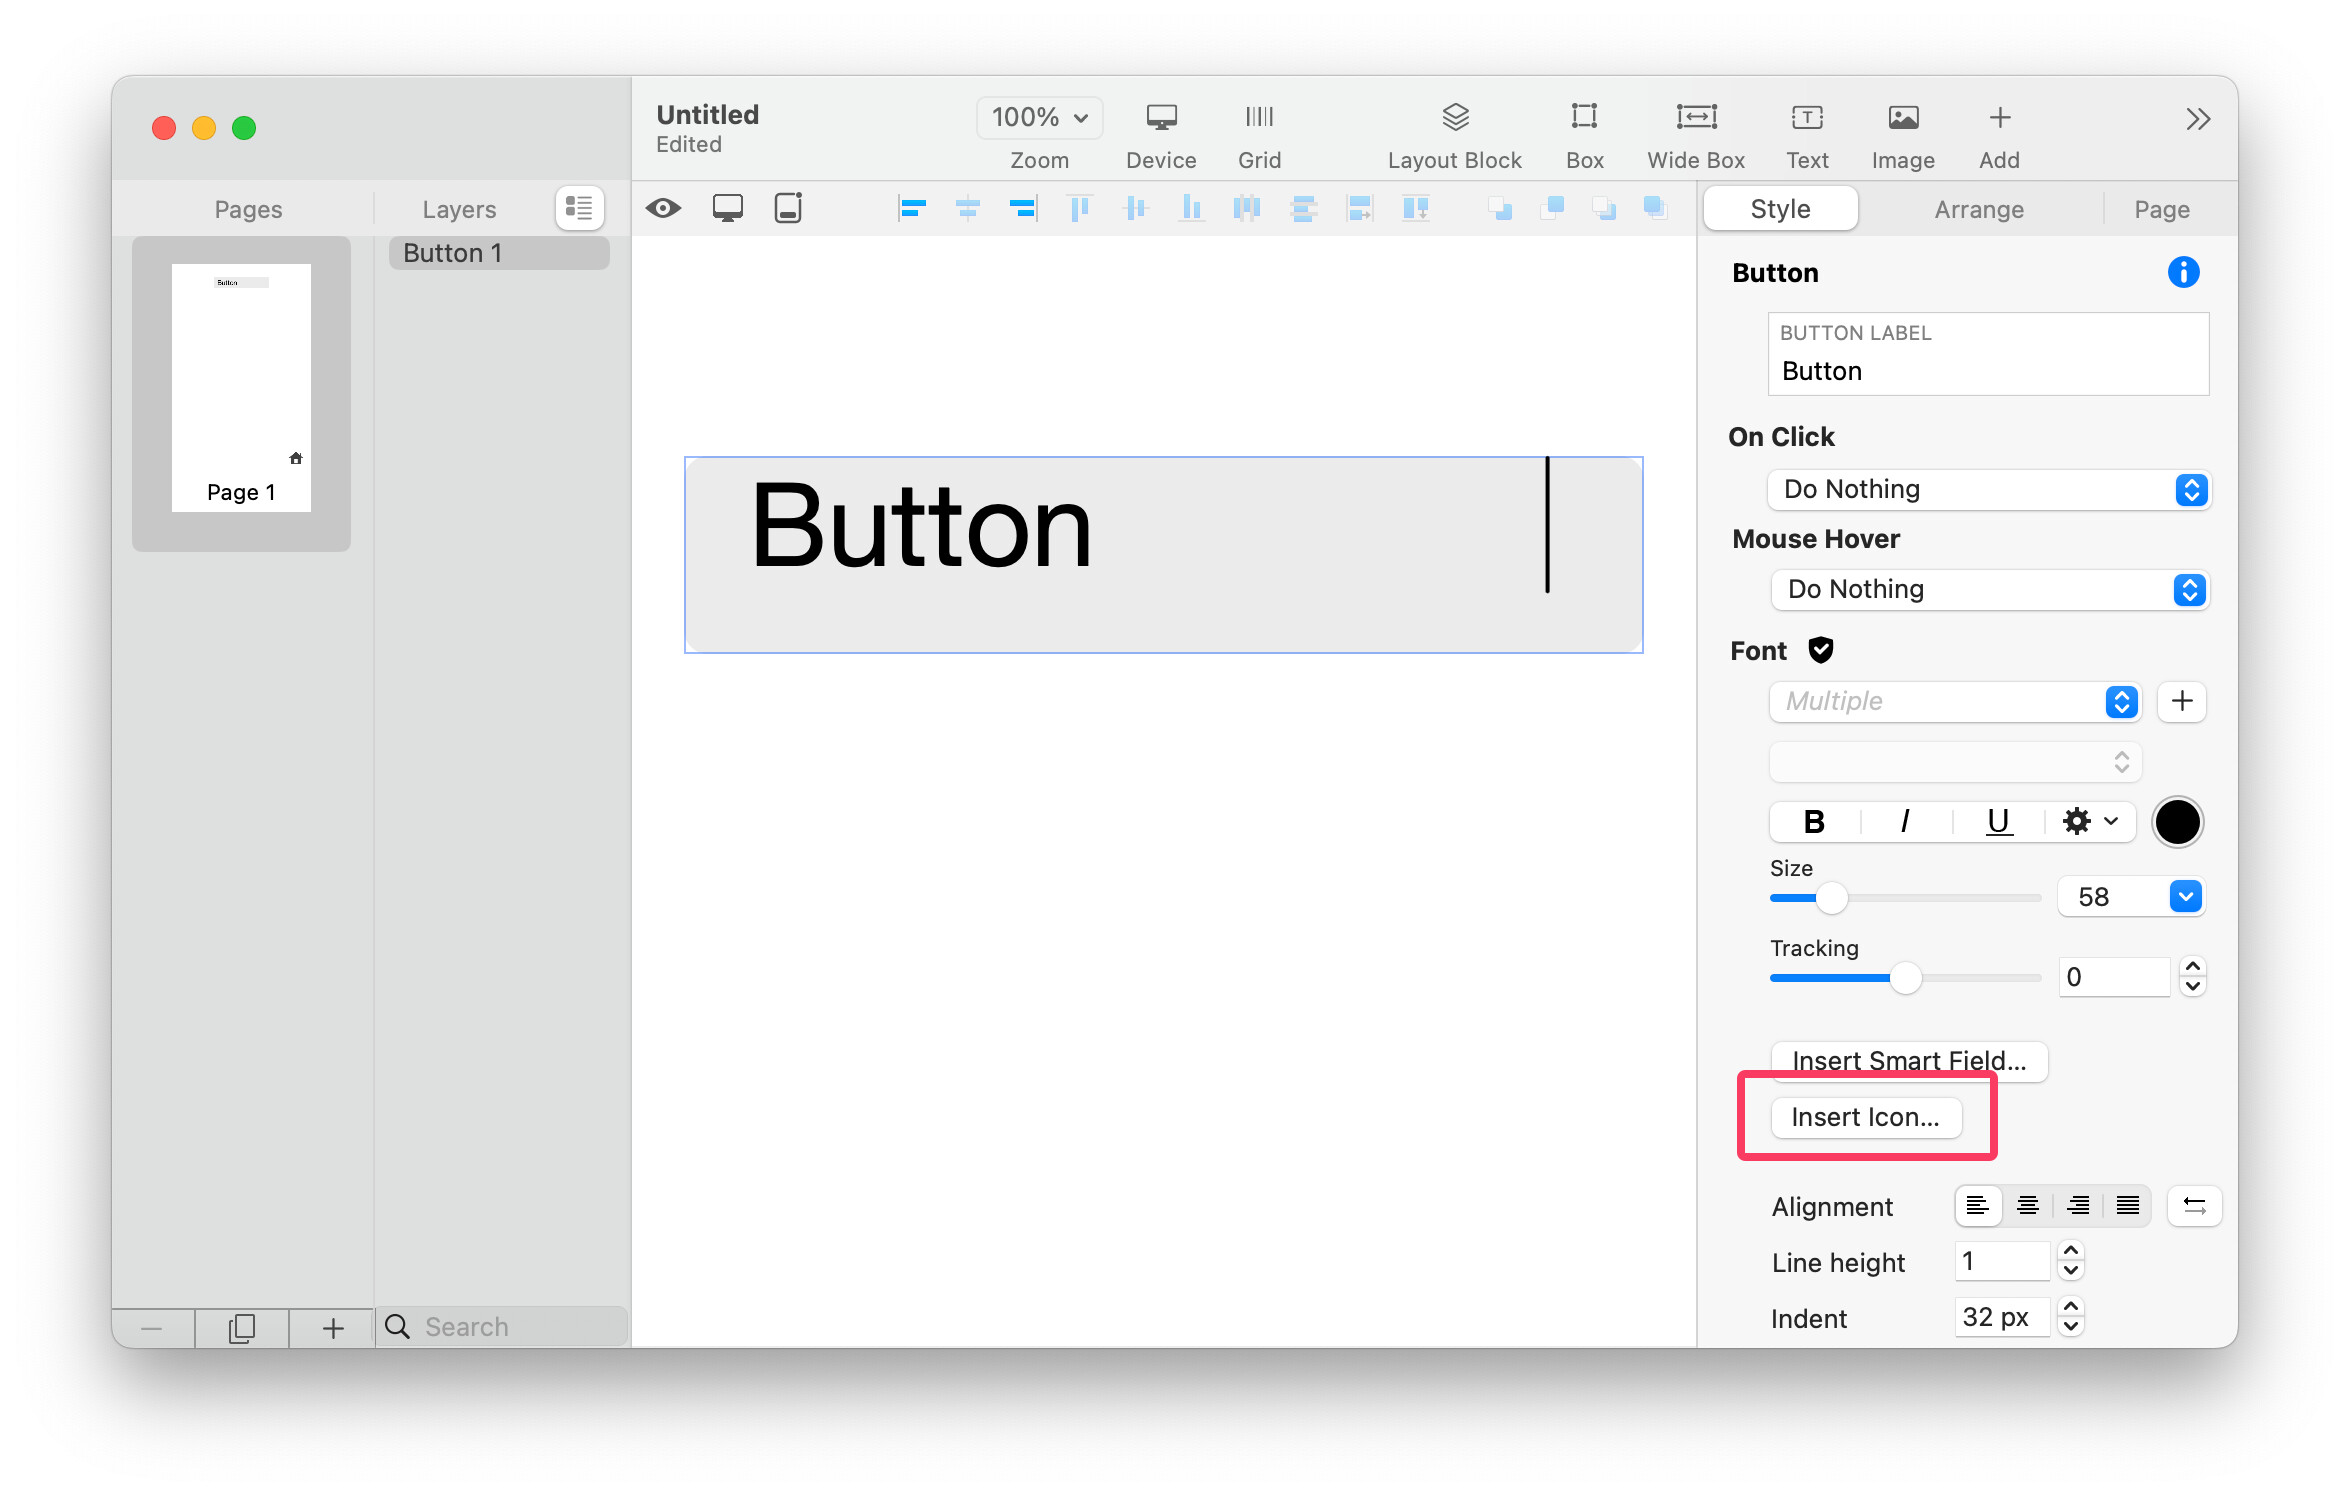
Task: Toggle bold text formatting
Action: click(1813, 822)
